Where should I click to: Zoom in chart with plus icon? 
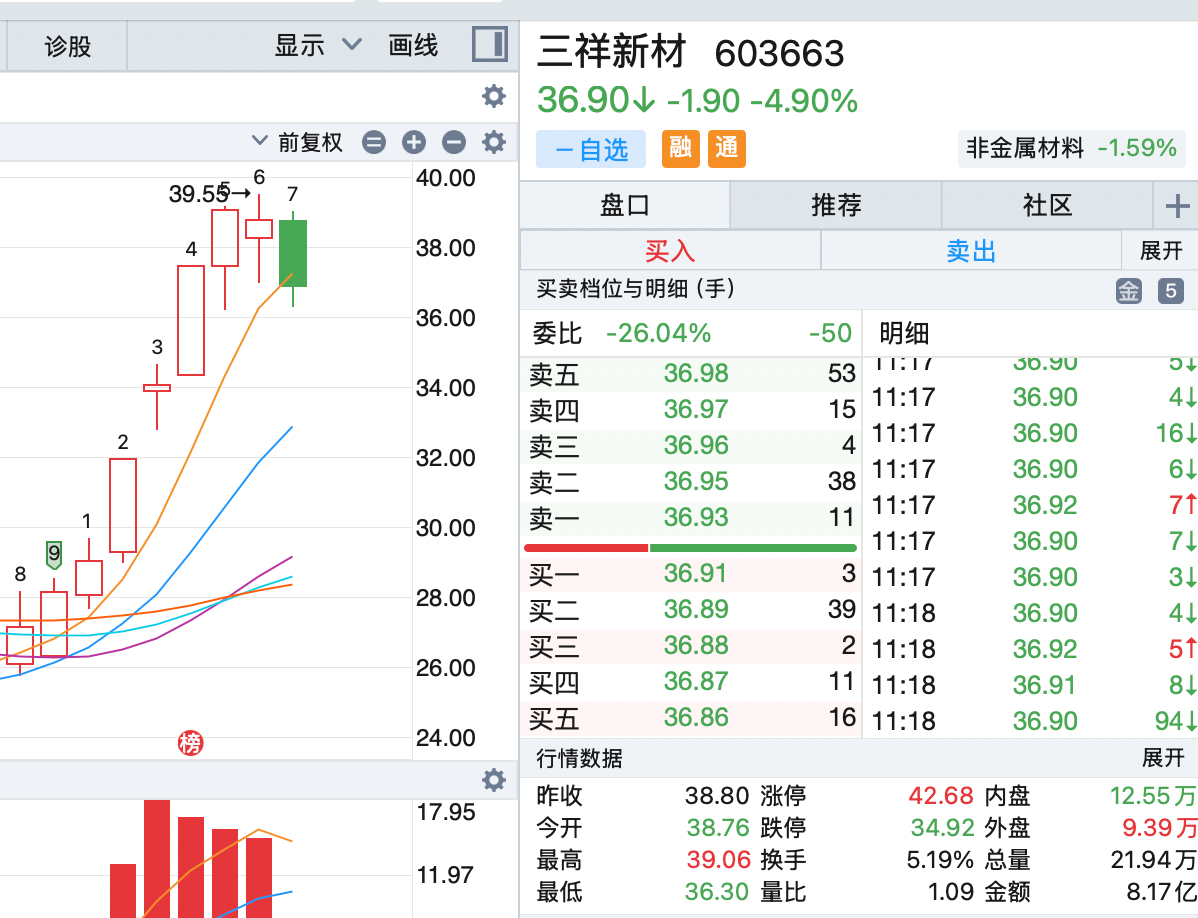coord(413,142)
